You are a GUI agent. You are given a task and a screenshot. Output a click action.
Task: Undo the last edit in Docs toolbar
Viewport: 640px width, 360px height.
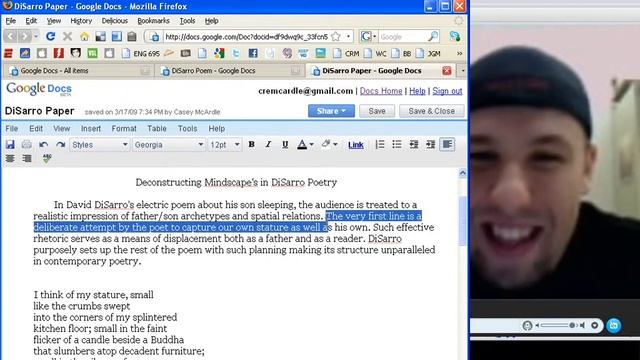point(44,144)
